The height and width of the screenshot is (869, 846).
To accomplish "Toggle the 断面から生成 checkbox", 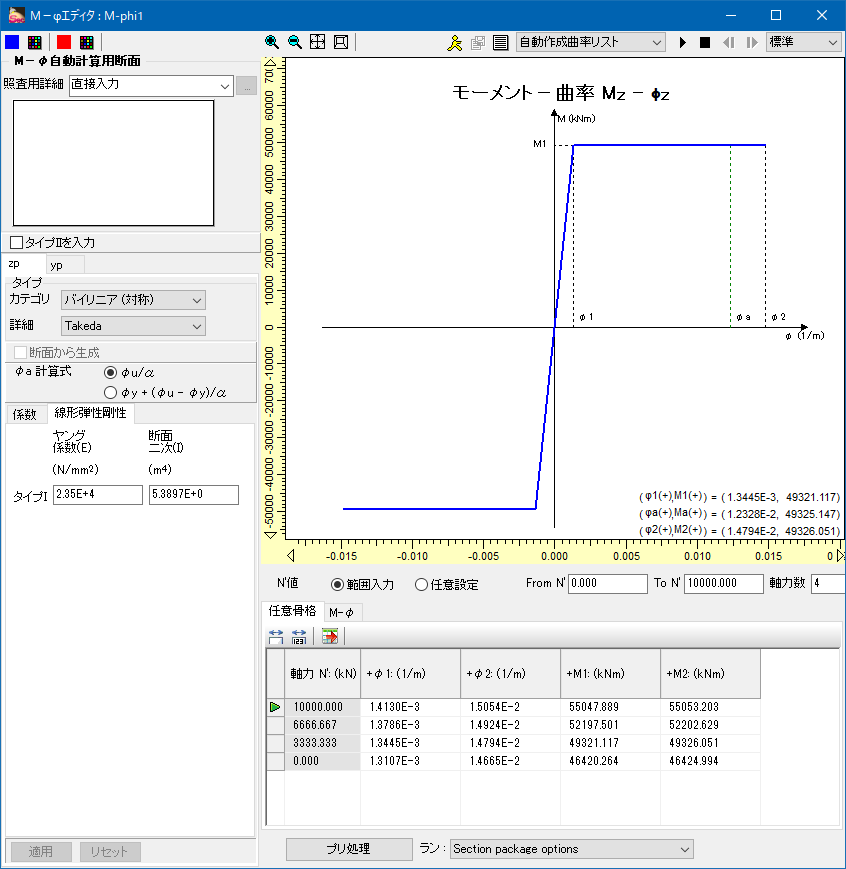I will [21, 352].
